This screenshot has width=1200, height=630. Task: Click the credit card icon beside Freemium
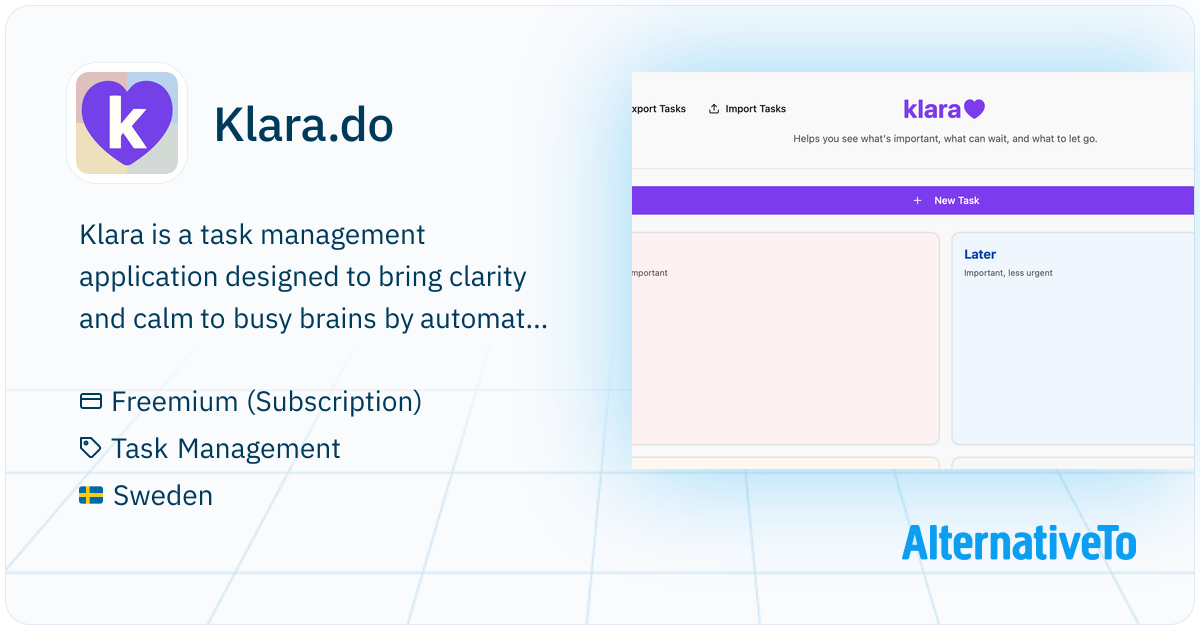click(x=91, y=402)
